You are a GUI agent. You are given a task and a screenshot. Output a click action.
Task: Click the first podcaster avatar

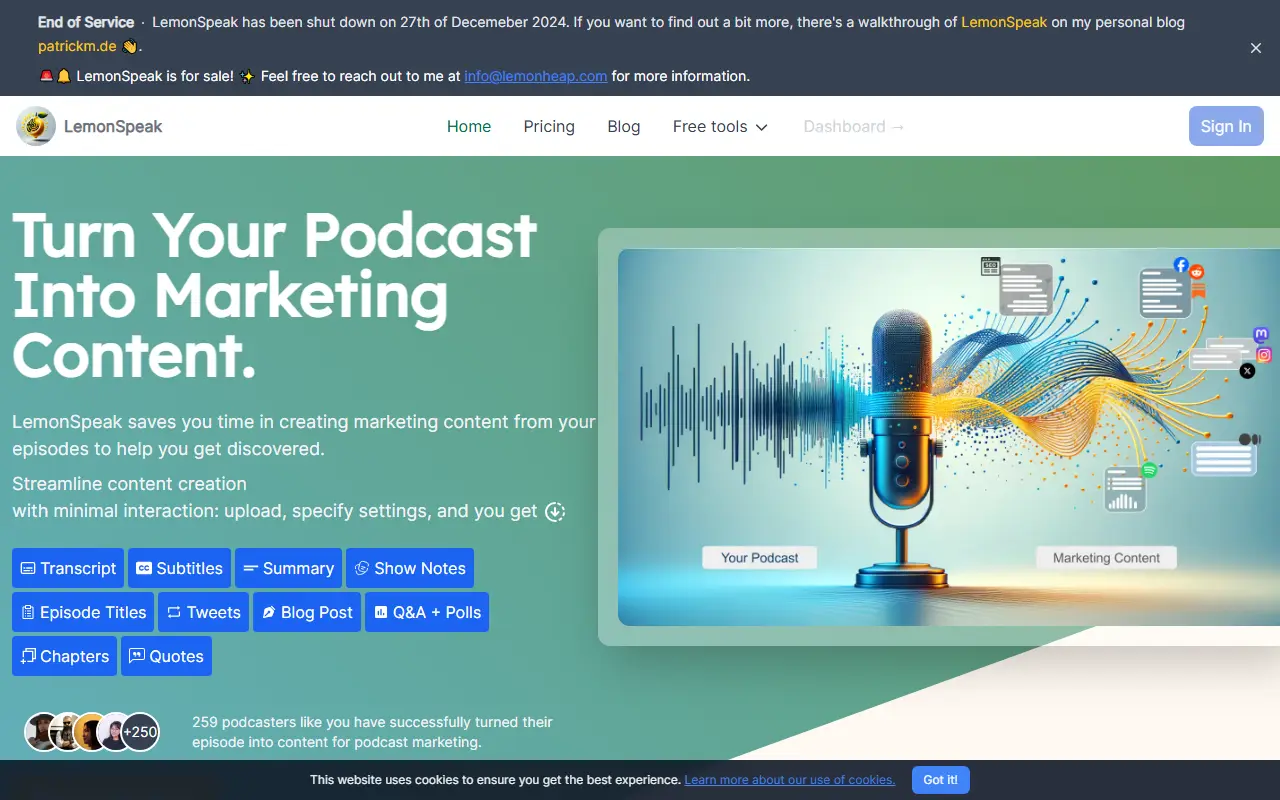coord(43,732)
